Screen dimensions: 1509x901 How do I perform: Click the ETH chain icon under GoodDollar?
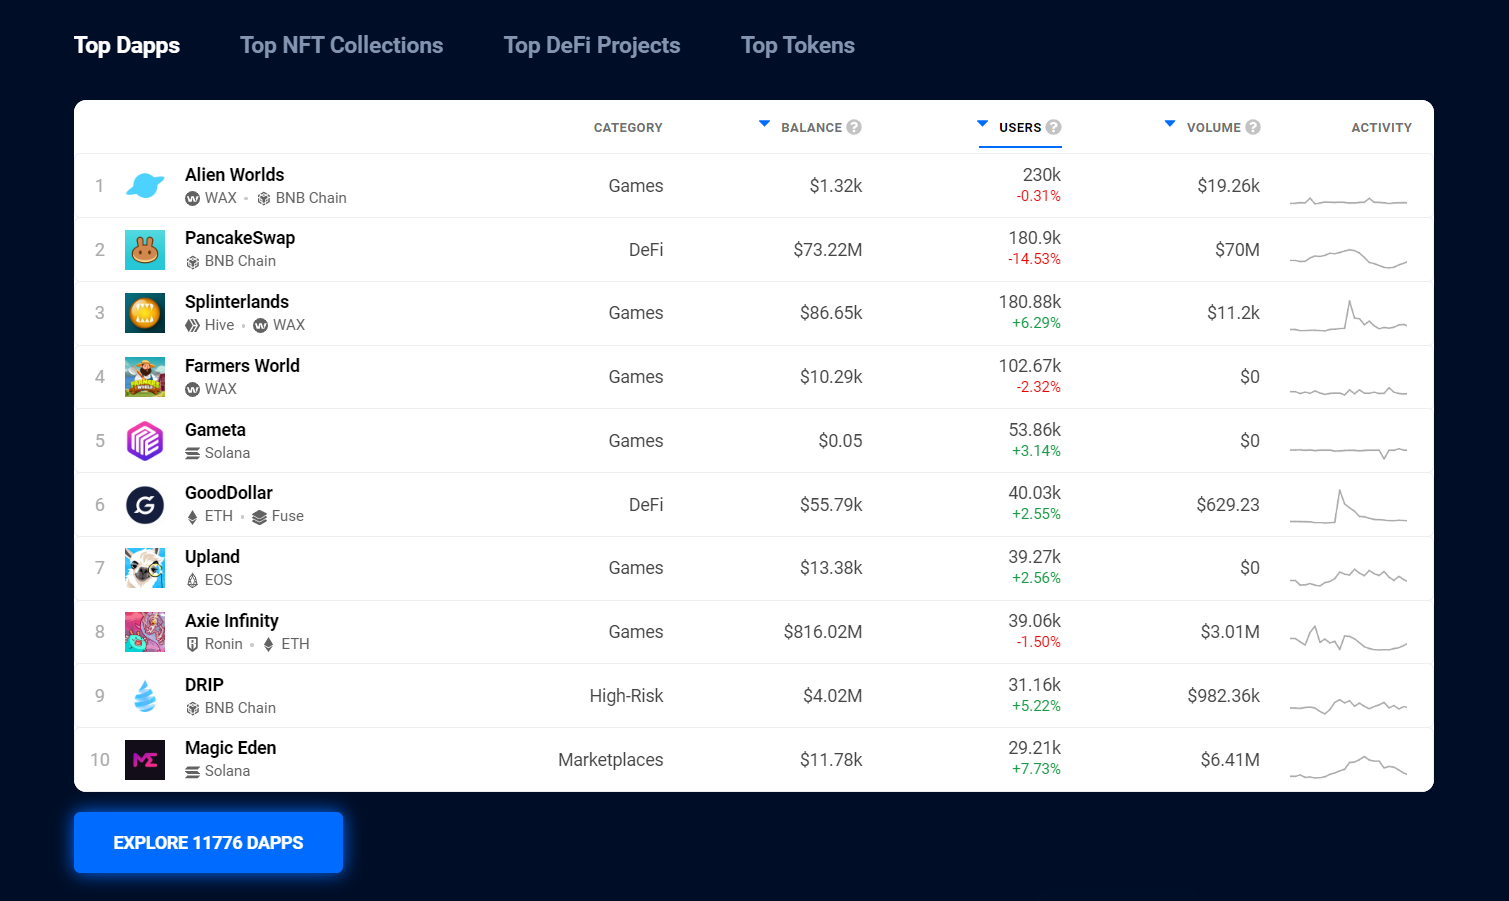click(192, 517)
